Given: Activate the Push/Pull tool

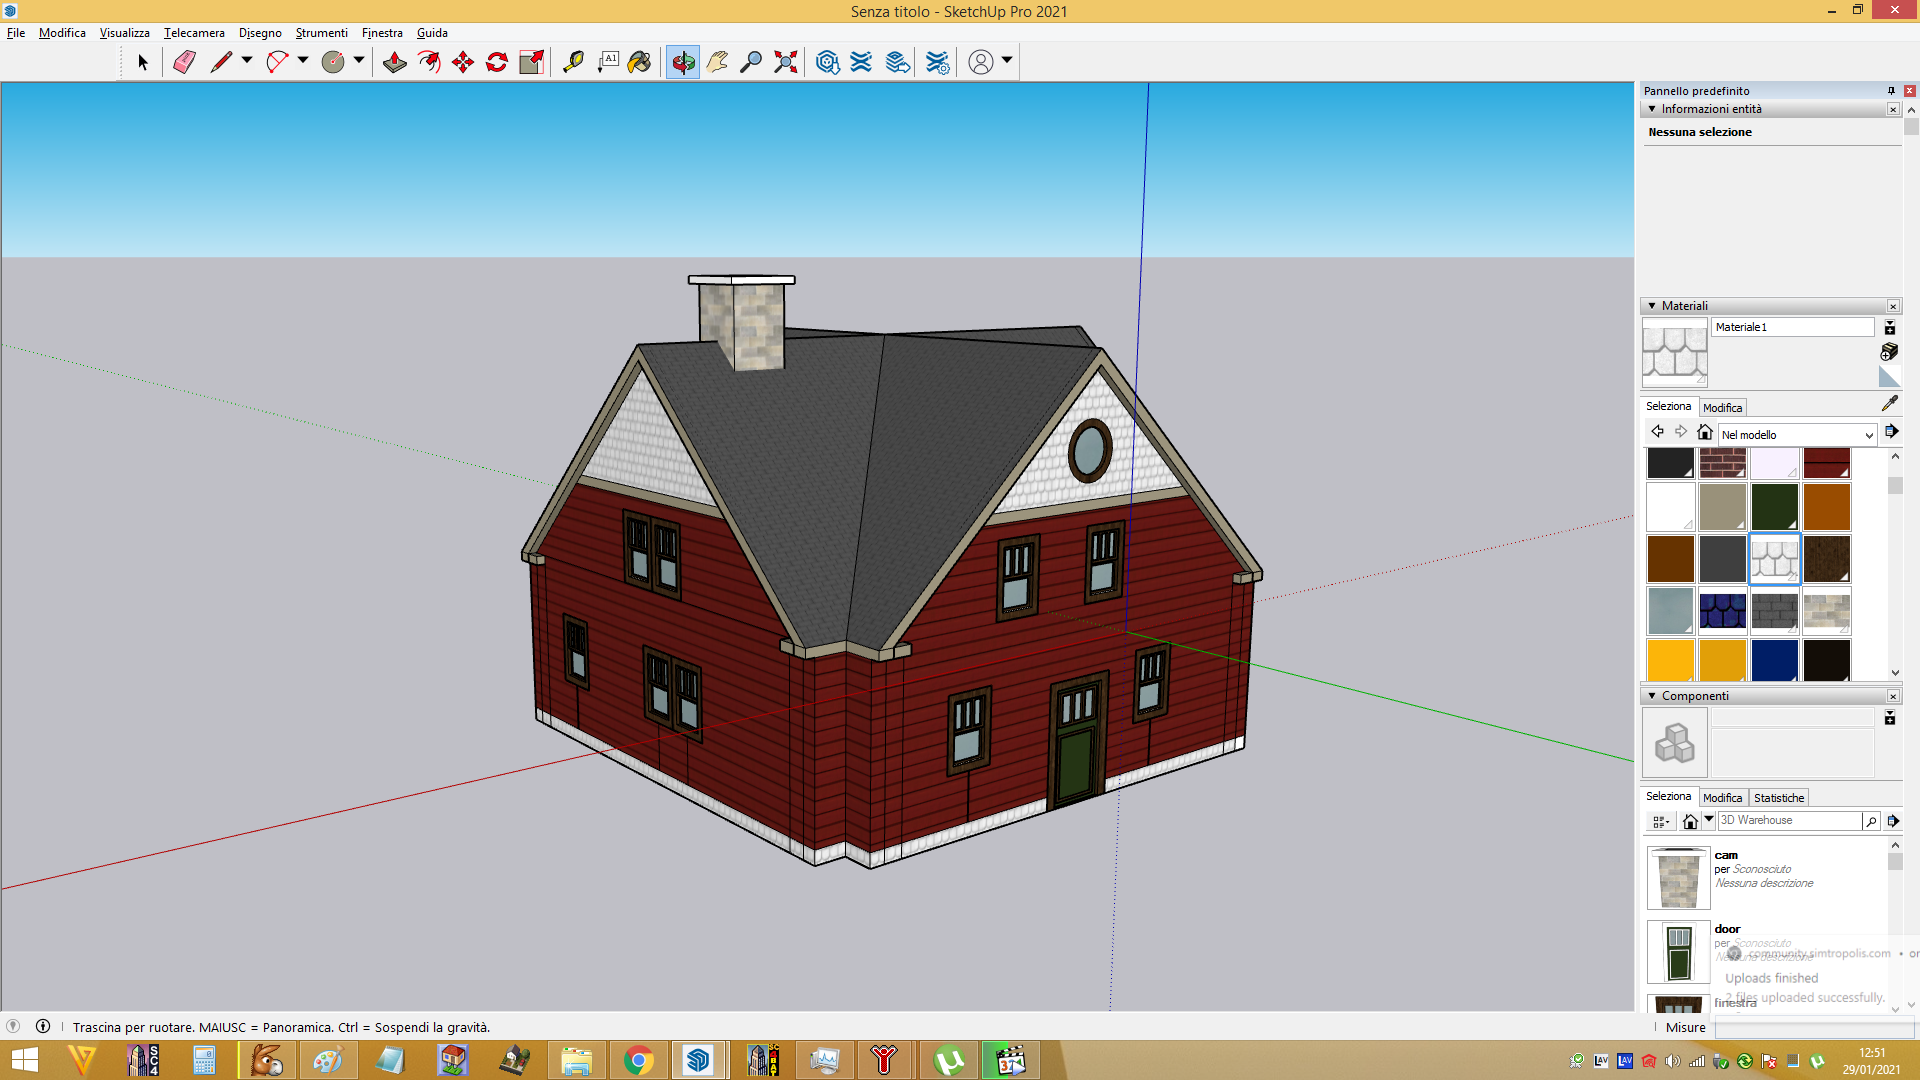Looking at the screenshot, I should coord(394,62).
